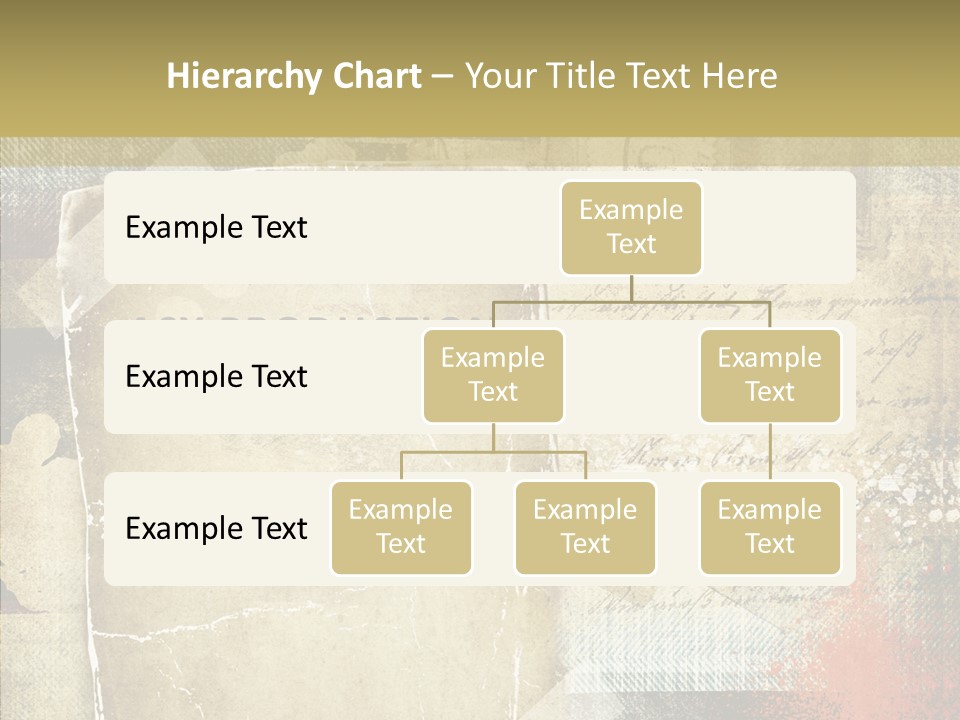Screen dimensions: 960x720
Task: Click the second row's Example Text label
Action: coord(216,377)
